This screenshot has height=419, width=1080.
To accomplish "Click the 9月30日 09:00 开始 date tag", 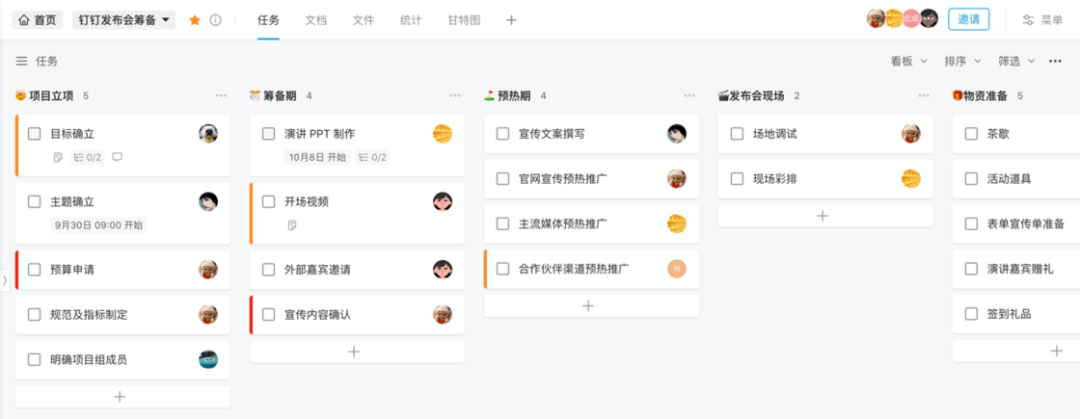I will pos(98,225).
